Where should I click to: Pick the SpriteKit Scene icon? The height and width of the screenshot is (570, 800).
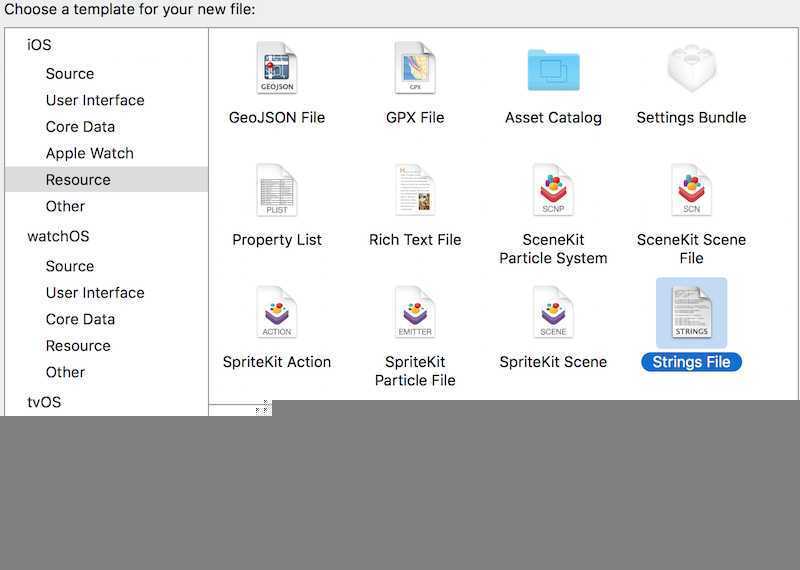(553, 312)
